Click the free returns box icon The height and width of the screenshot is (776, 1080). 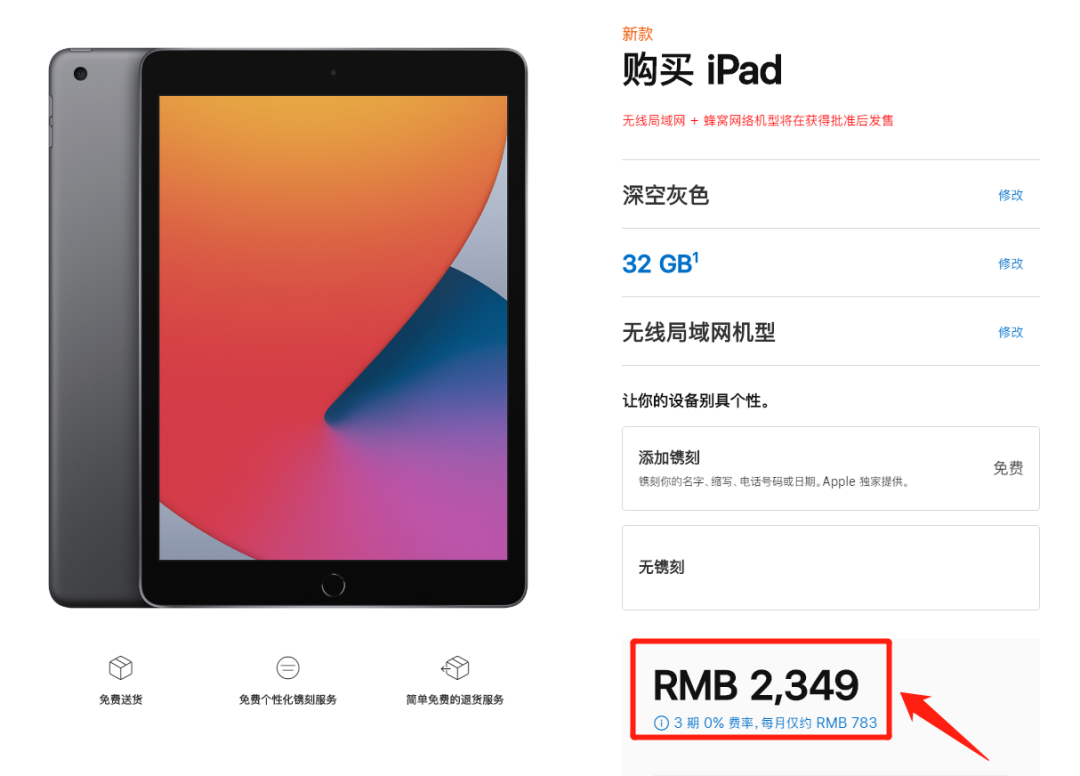coord(455,667)
